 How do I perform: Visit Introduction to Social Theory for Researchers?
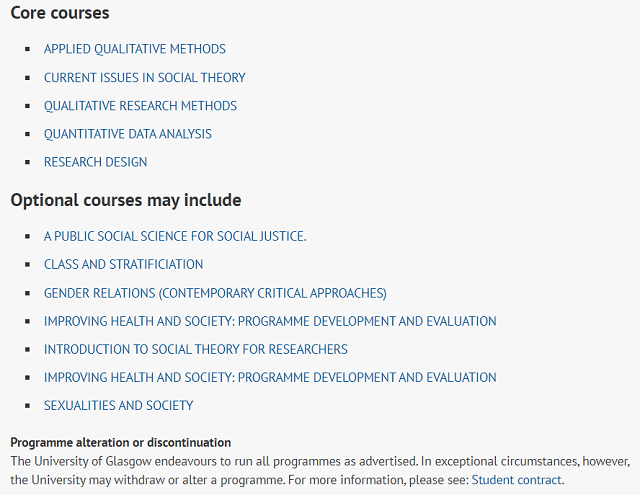click(x=196, y=349)
